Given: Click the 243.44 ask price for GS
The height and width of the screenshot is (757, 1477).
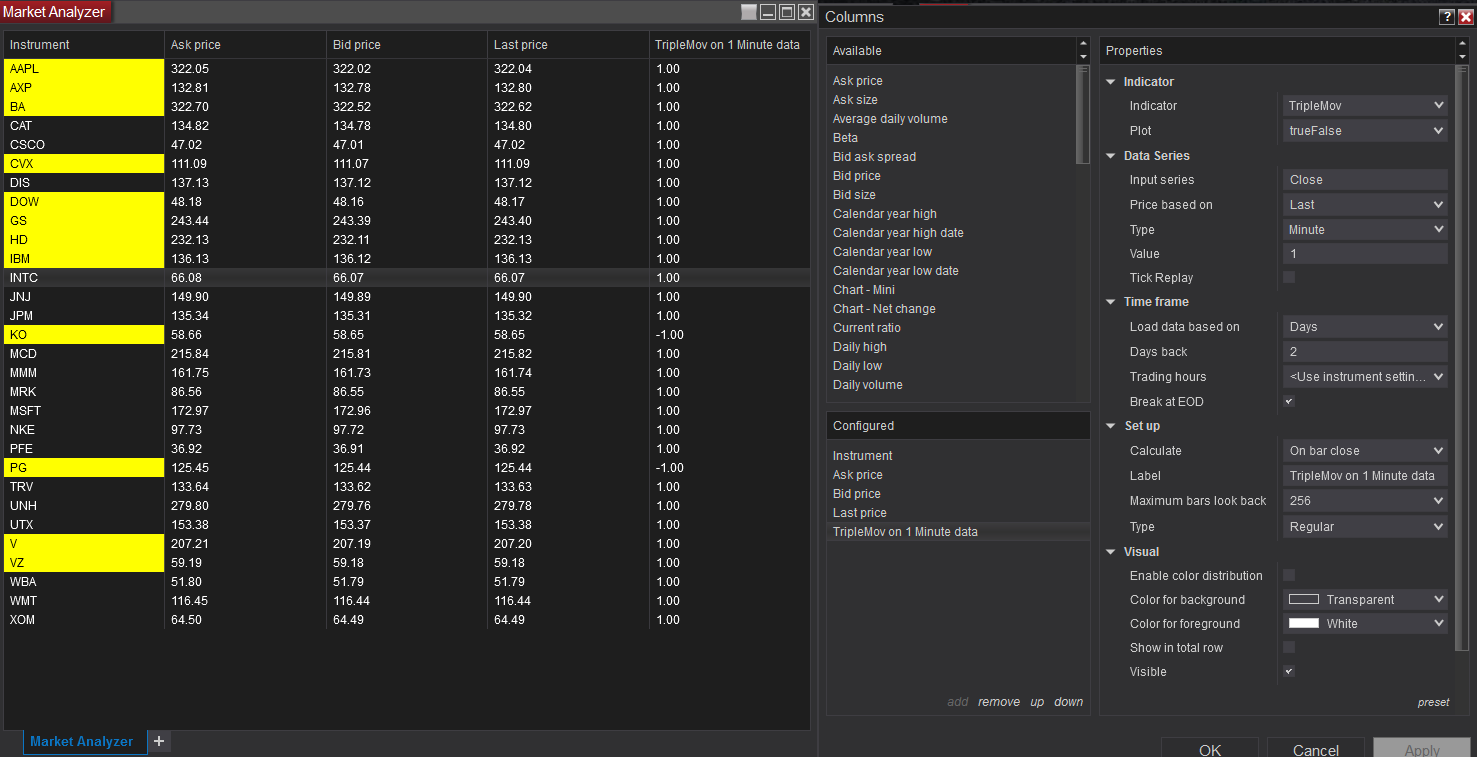Looking at the screenshot, I should [x=190, y=221].
